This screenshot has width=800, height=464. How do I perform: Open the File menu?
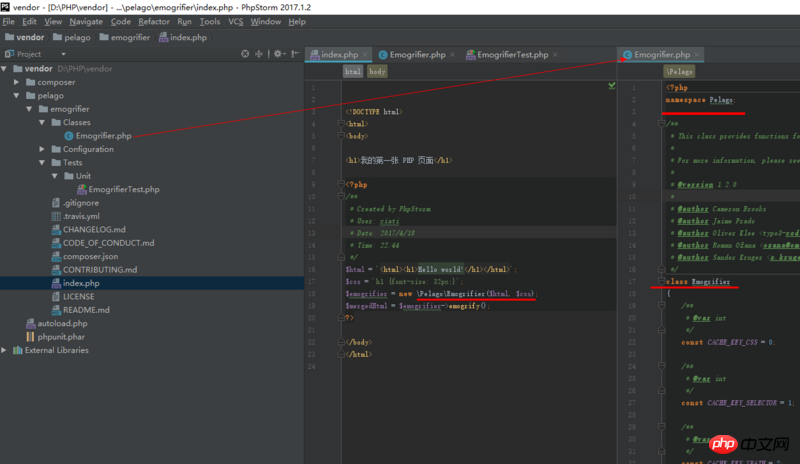coord(8,21)
